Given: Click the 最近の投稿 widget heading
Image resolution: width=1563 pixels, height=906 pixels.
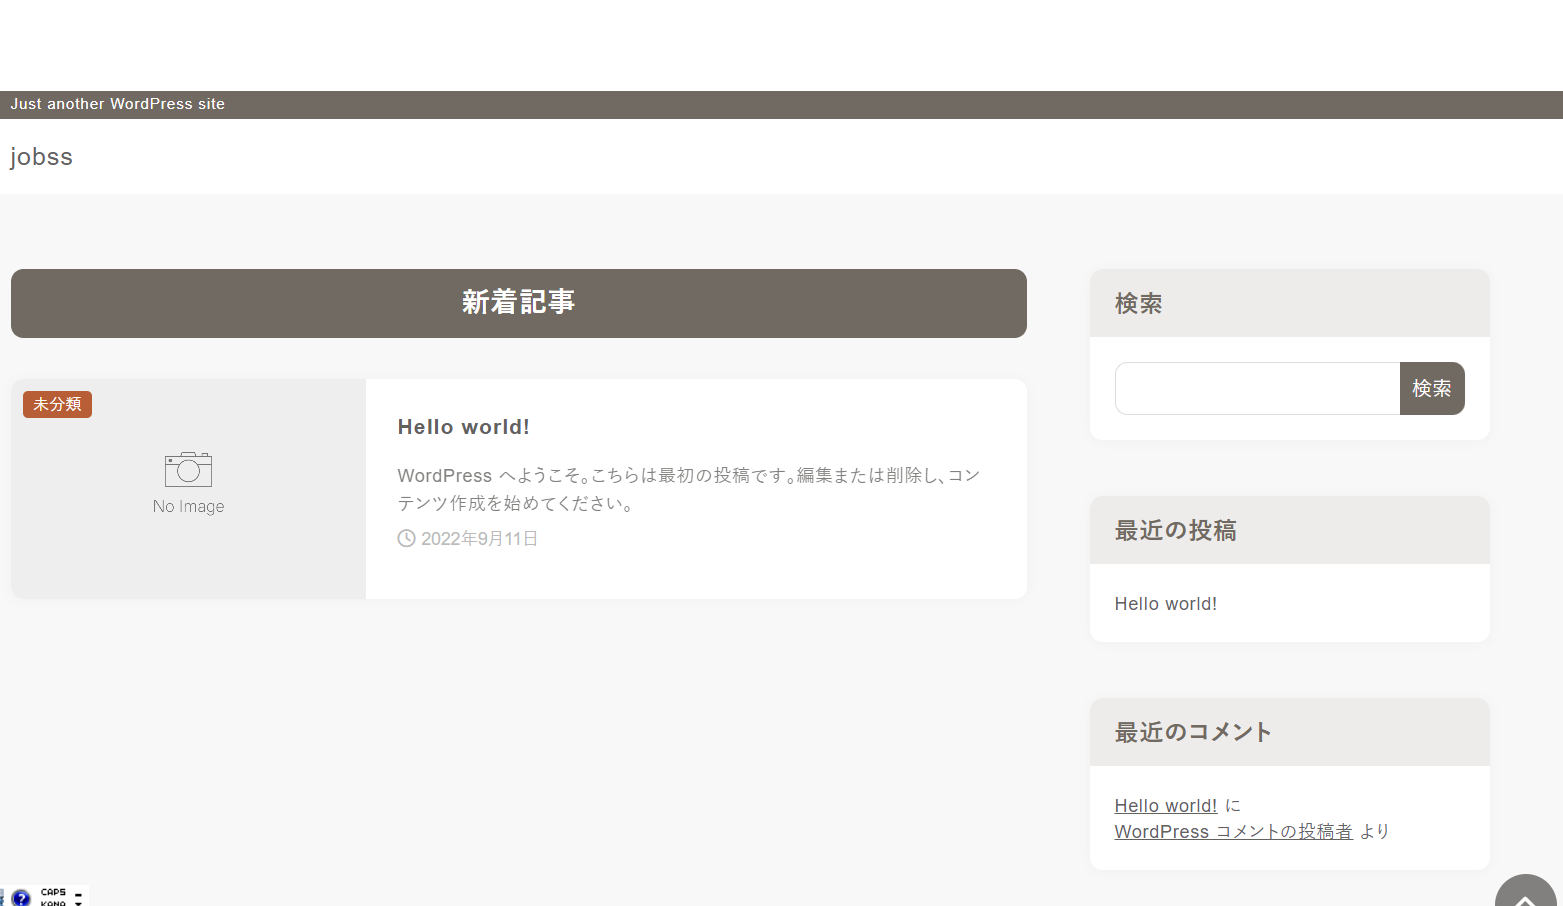Looking at the screenshot, I should pos(1176,530).
